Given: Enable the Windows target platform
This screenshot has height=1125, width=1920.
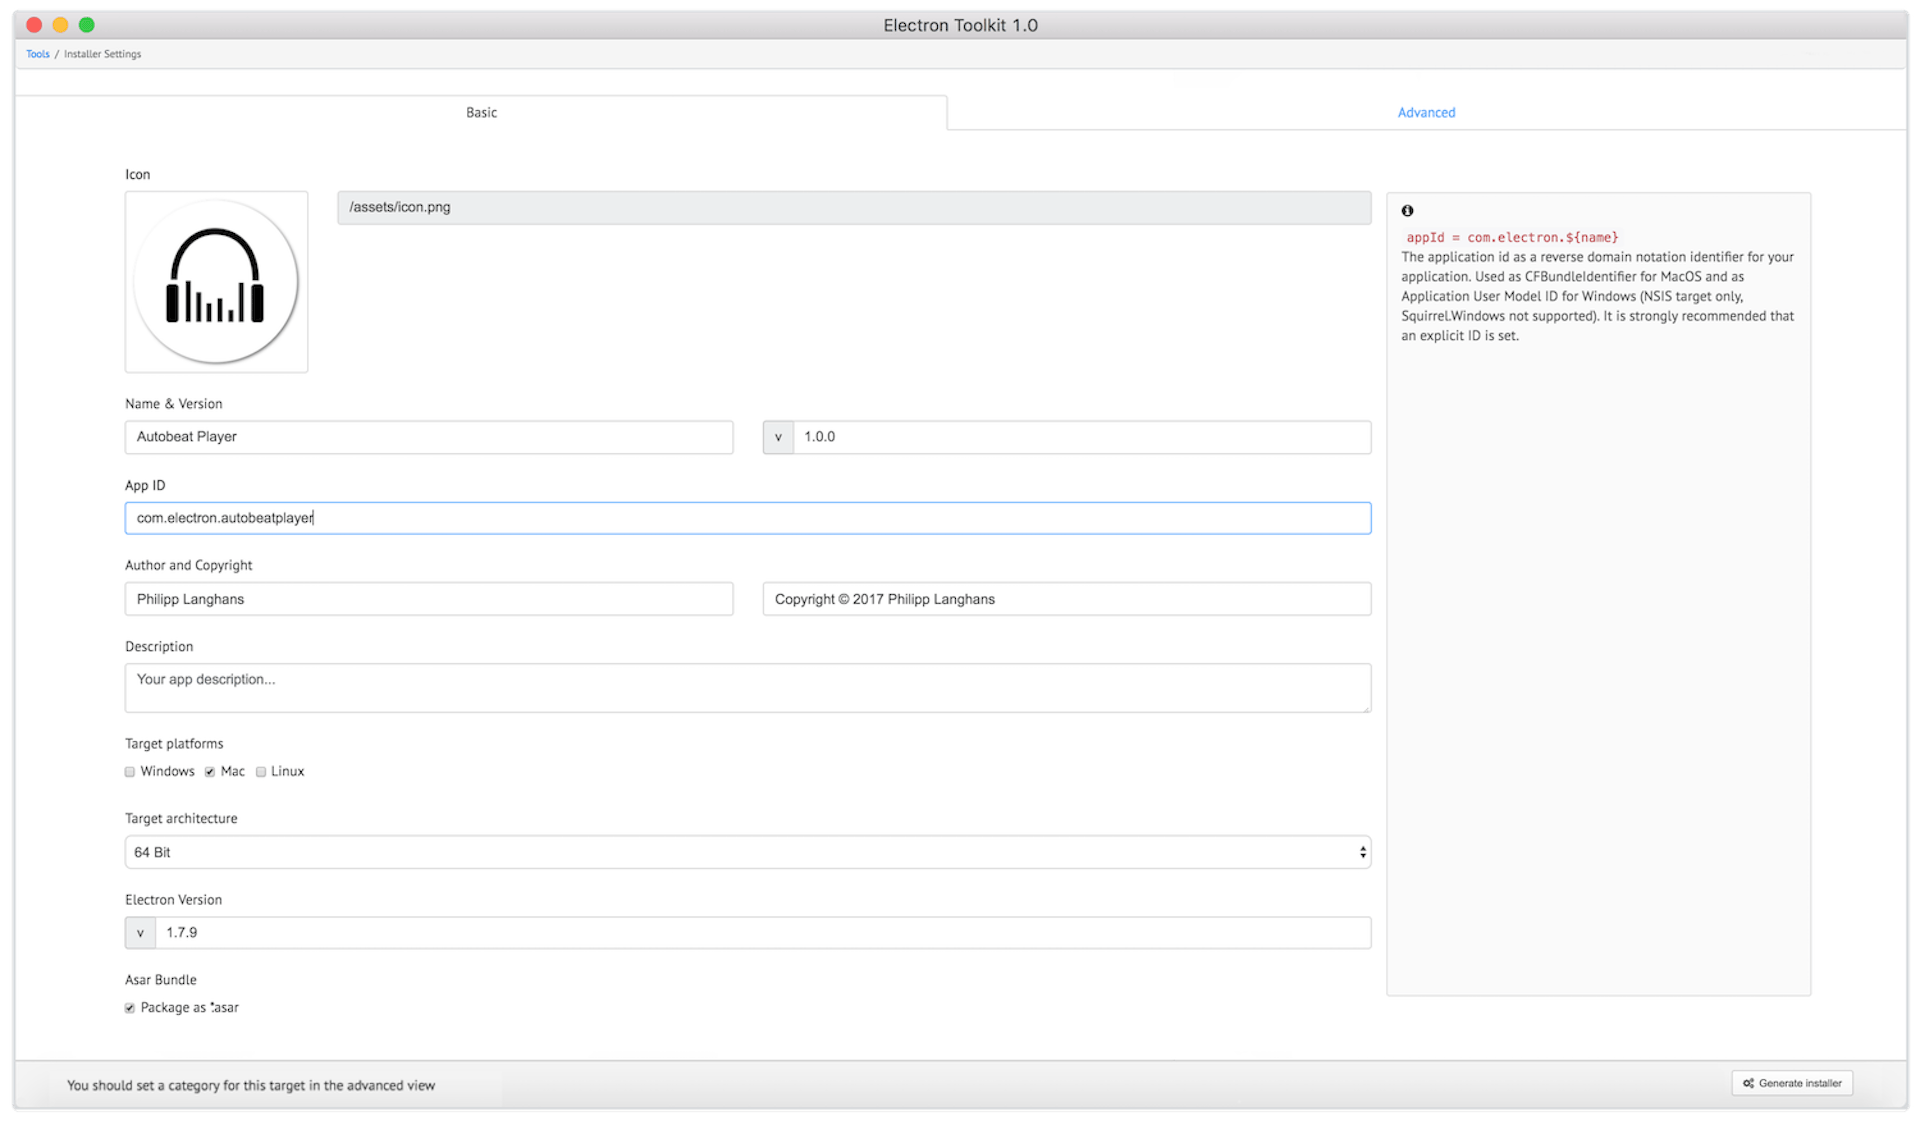Looking at the screenshot, I should (x=129, y=771).
